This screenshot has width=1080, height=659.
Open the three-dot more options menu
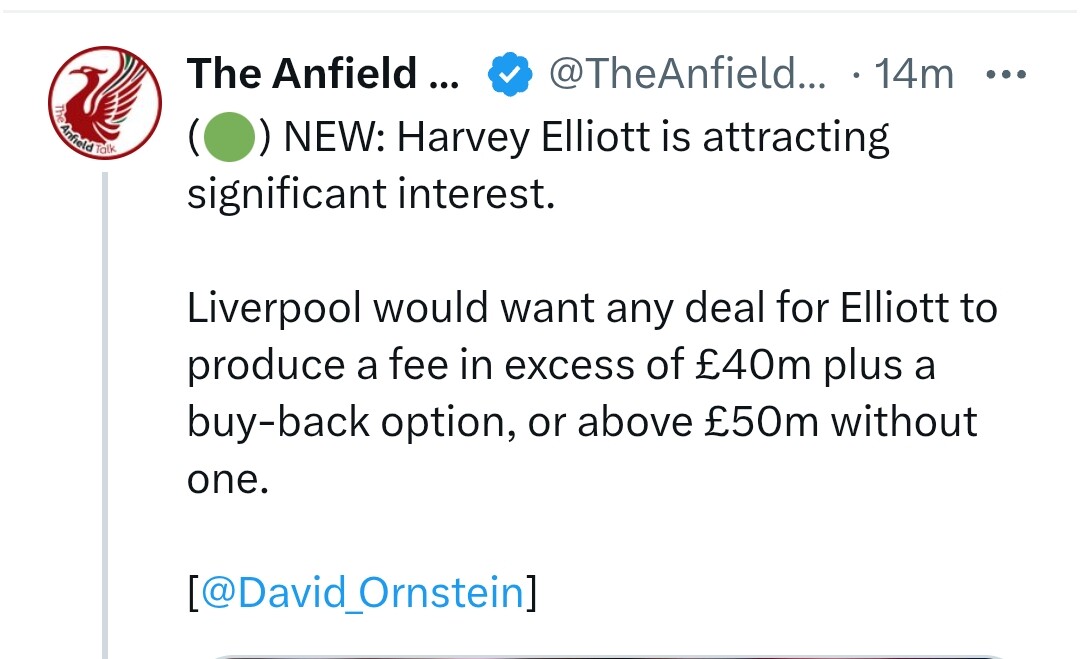coord(1006,74)
